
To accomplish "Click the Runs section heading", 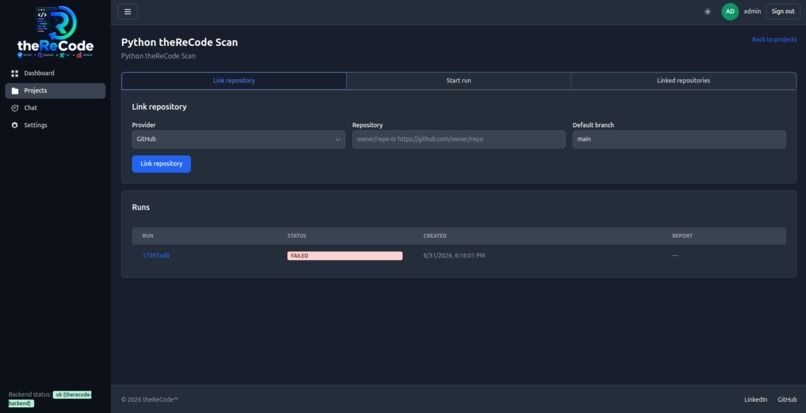I will pos(141,207).
